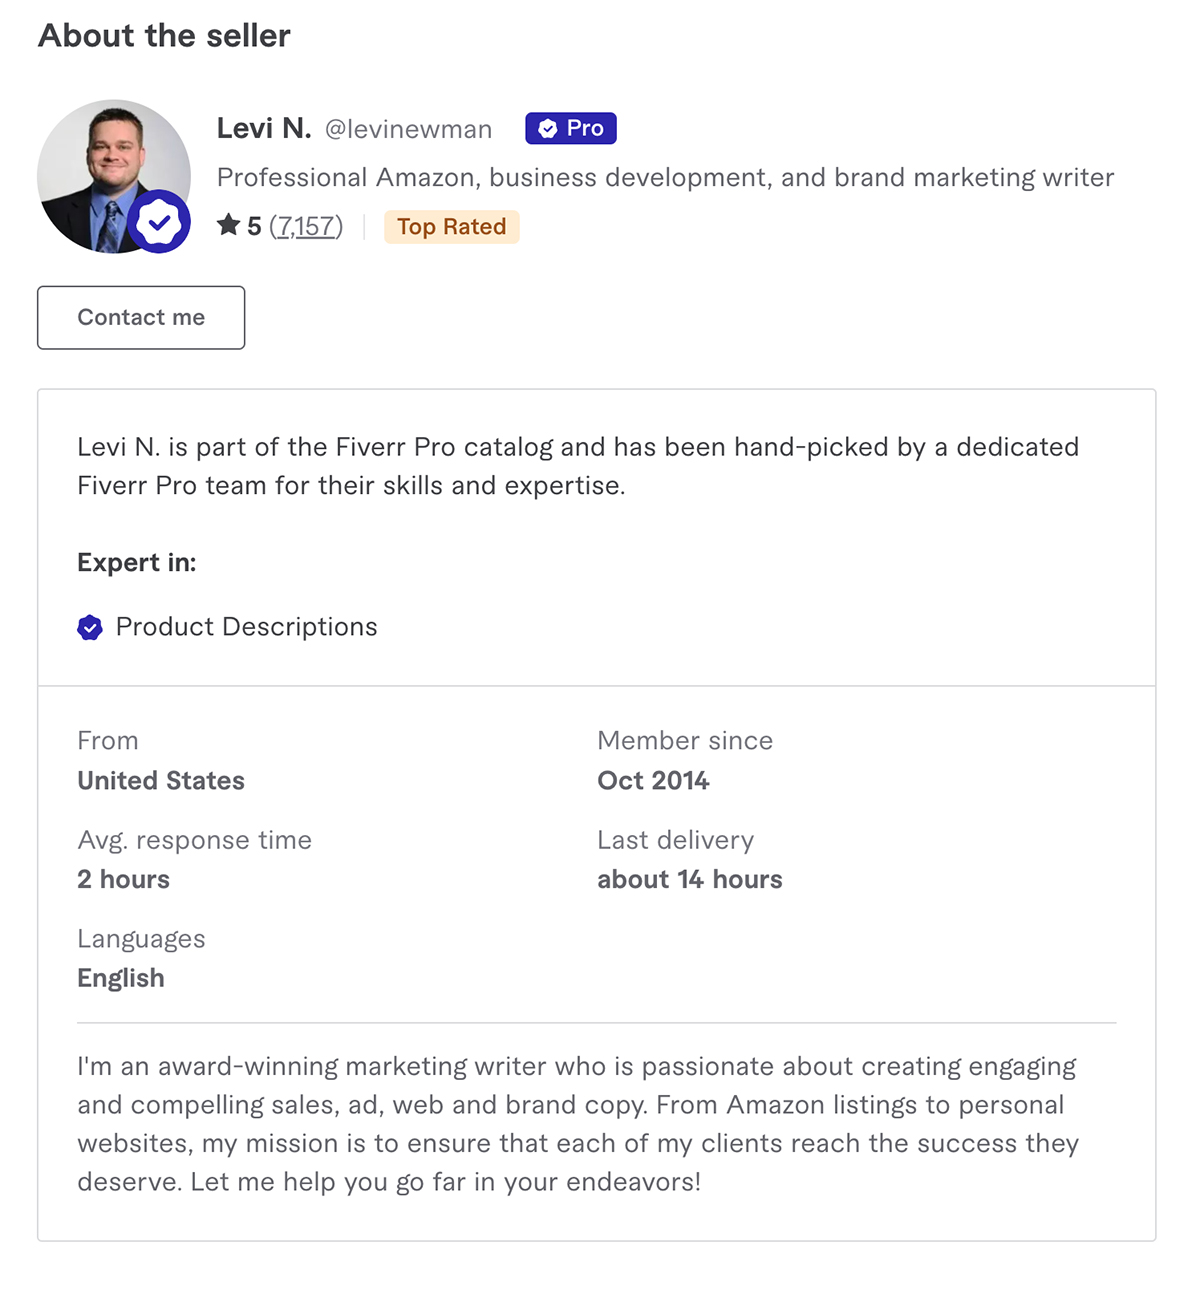Click the Top Rated badge
Viewport: 1200px width, 1290px height.
coord(452,227)
